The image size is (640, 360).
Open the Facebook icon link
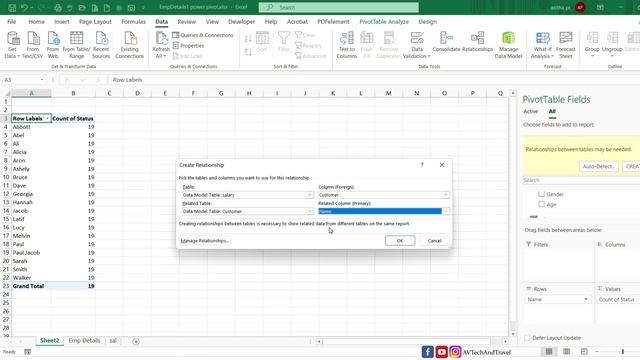[x=427, y=352]
